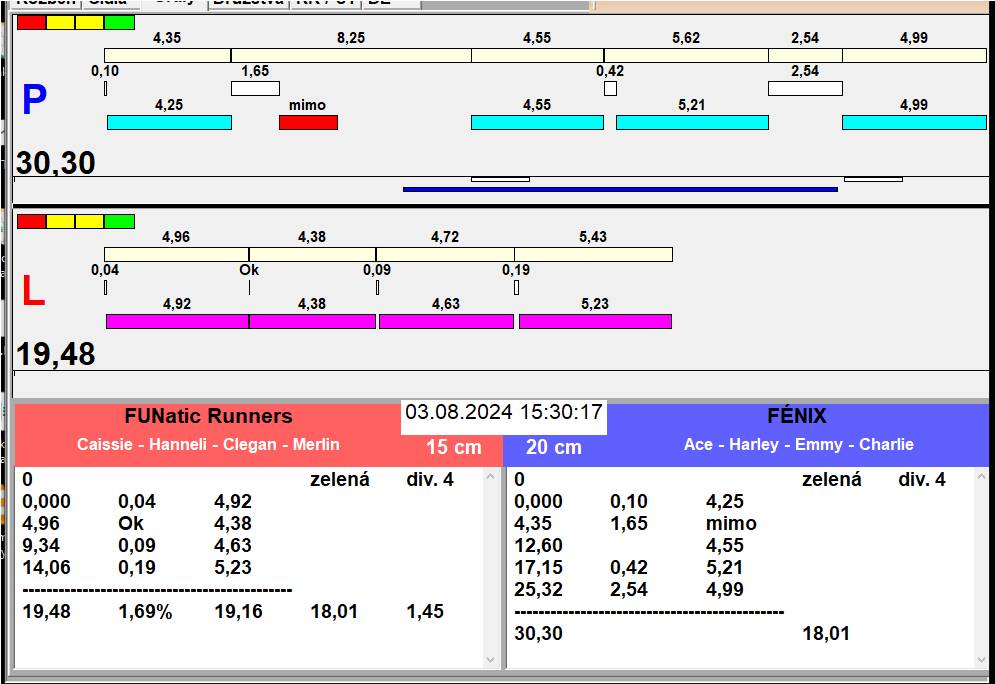Click the 15 cm jump height label

[x=454, y=447]
